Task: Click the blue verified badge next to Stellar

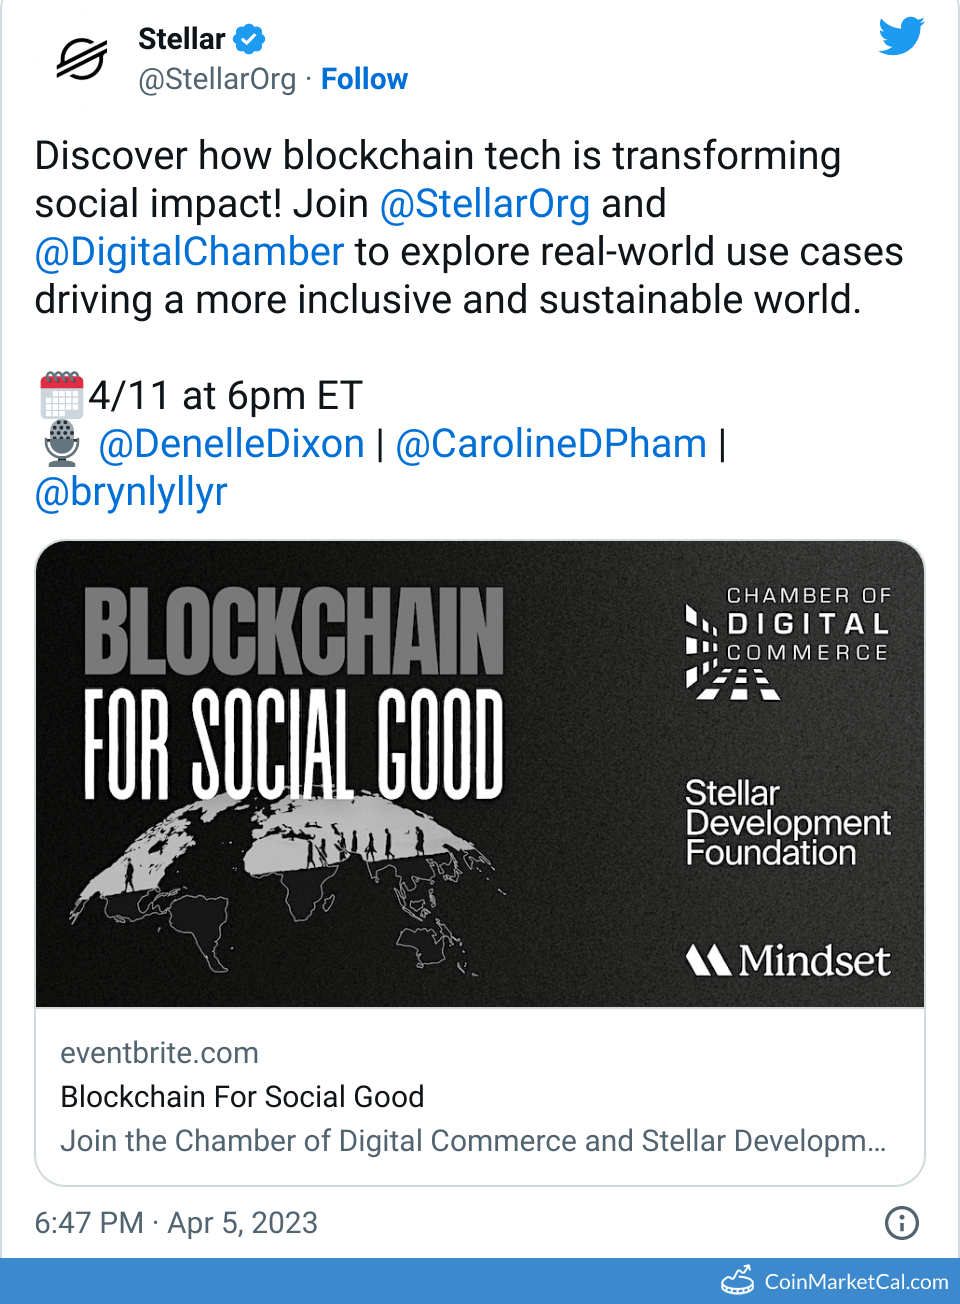Action: coord(249,39)
